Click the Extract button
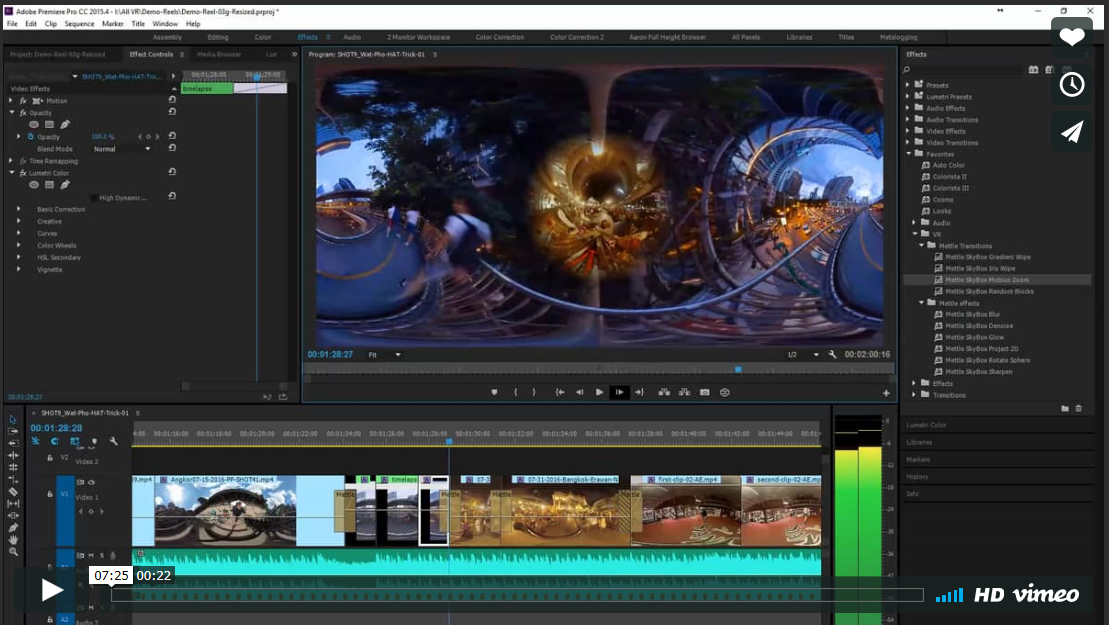Viewport: 1109px width, 625px height. tap(685, 392)
